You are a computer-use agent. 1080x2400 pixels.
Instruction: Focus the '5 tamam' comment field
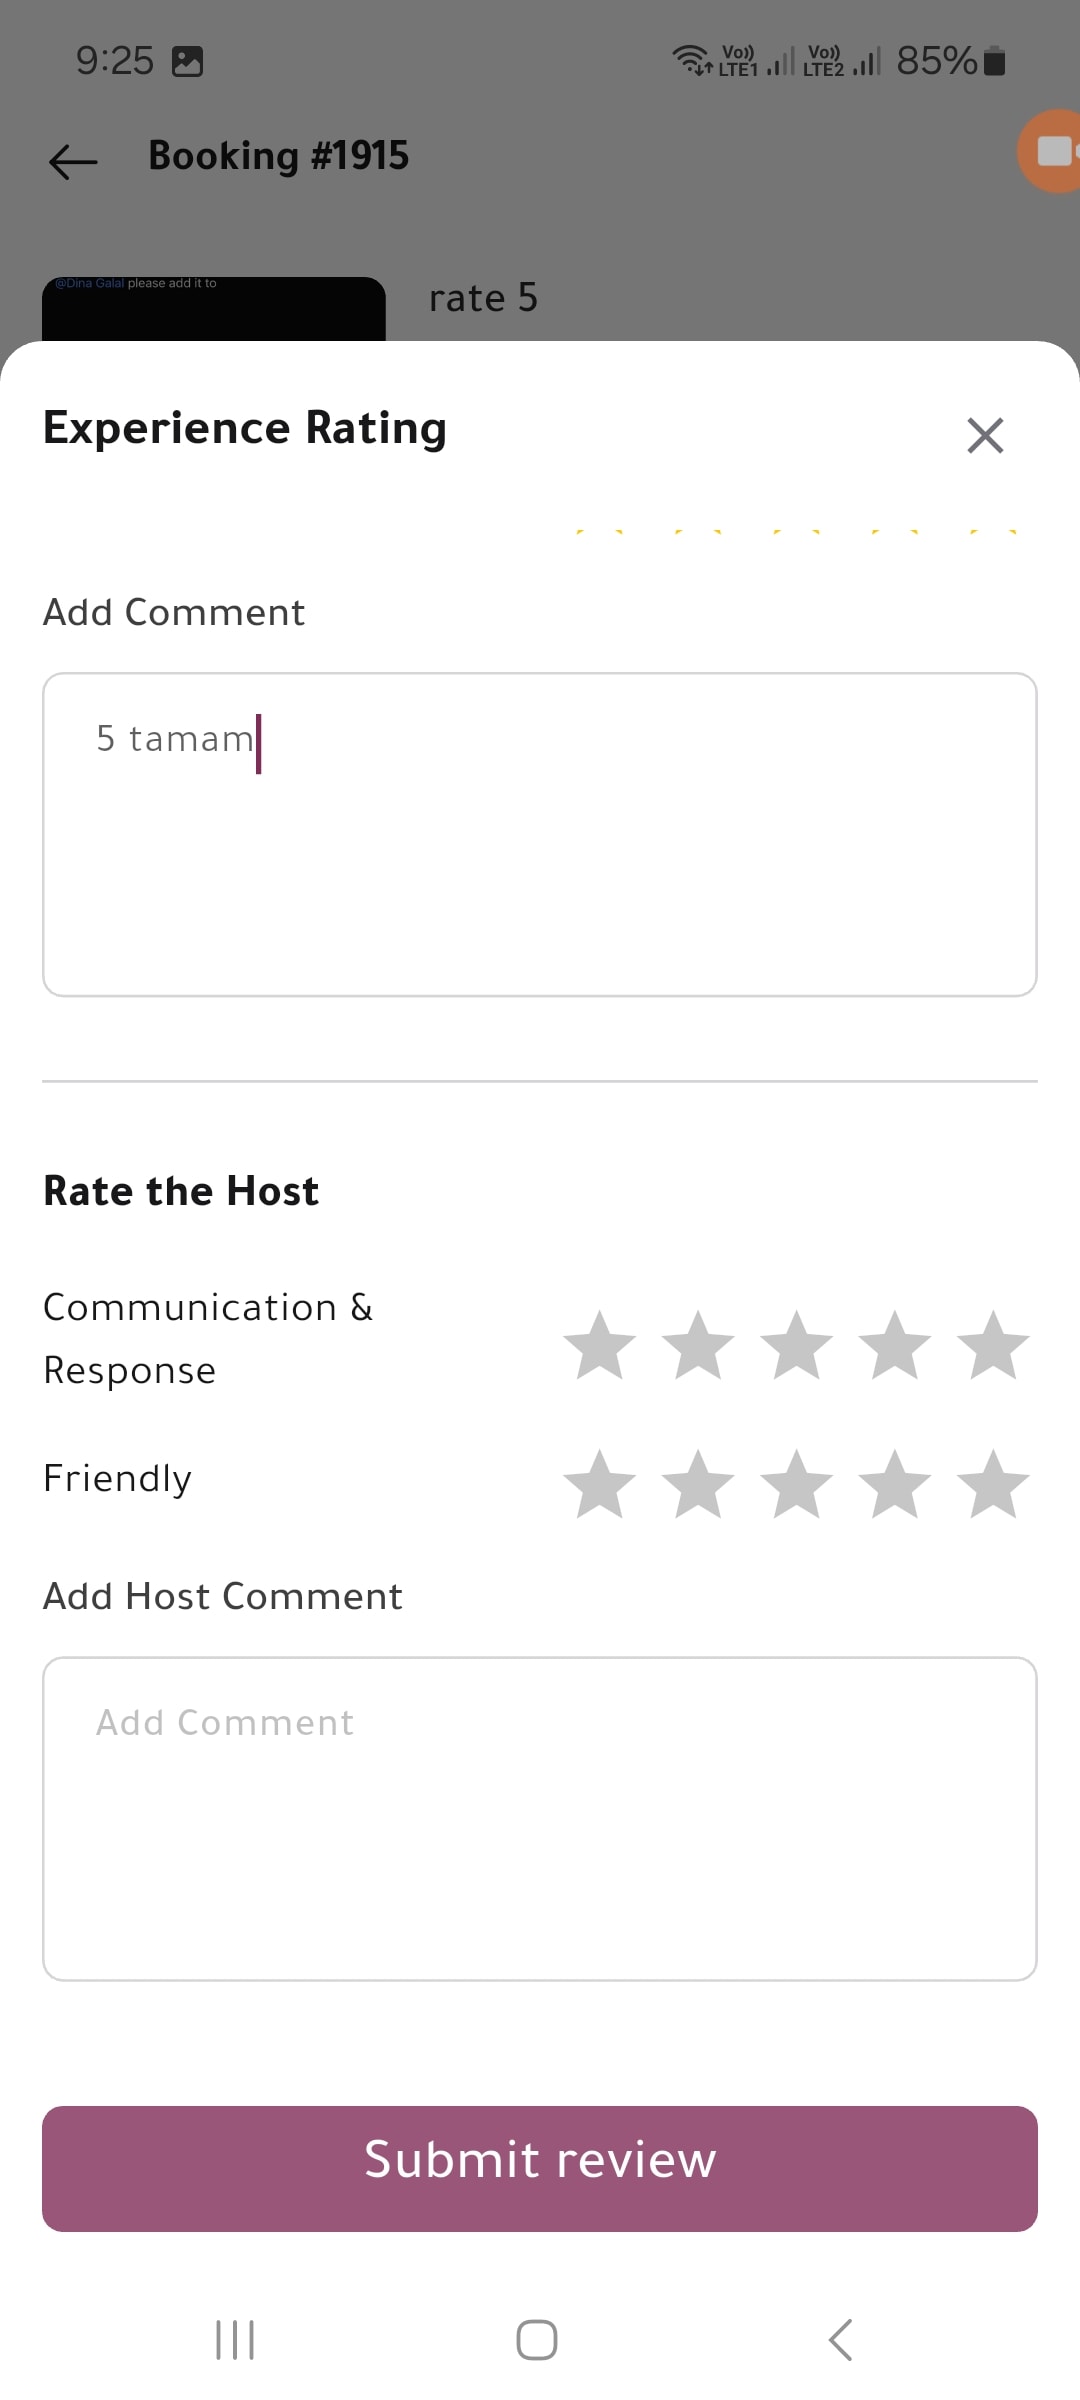[x=540, y=834]
